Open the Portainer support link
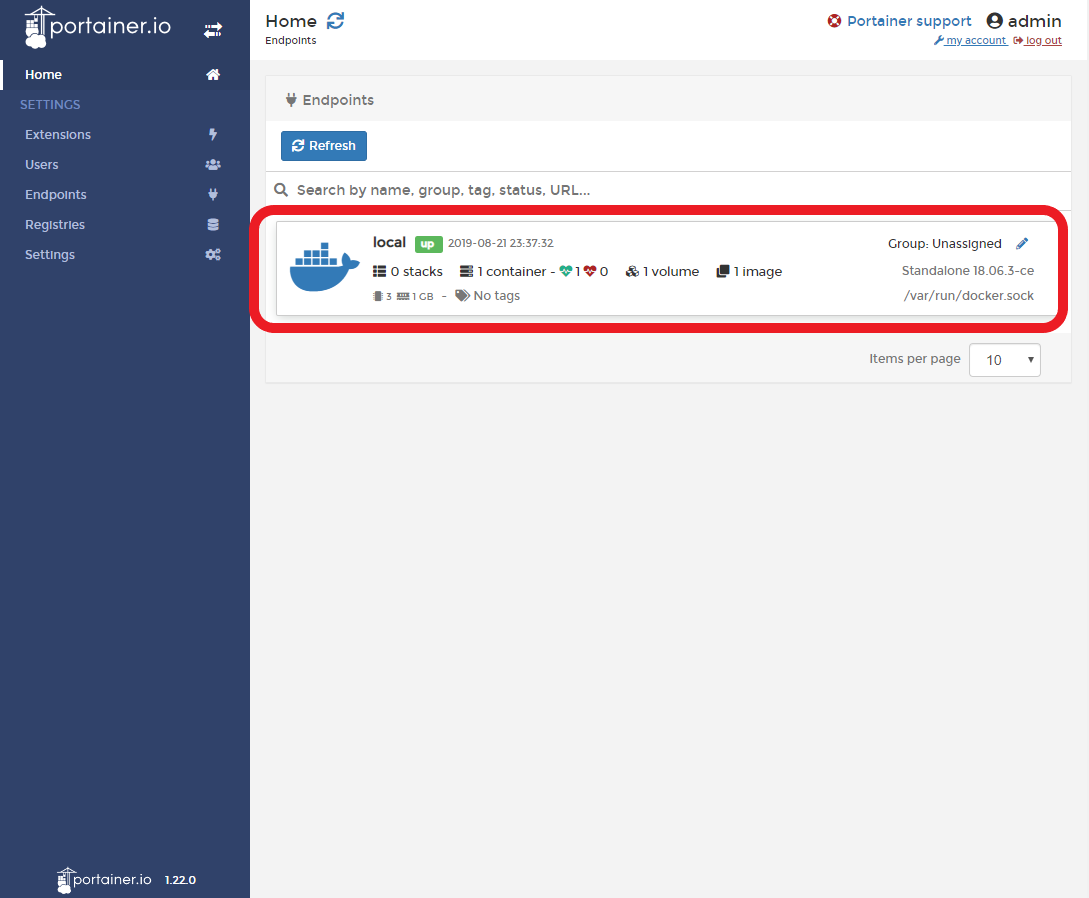 [908, 21]
